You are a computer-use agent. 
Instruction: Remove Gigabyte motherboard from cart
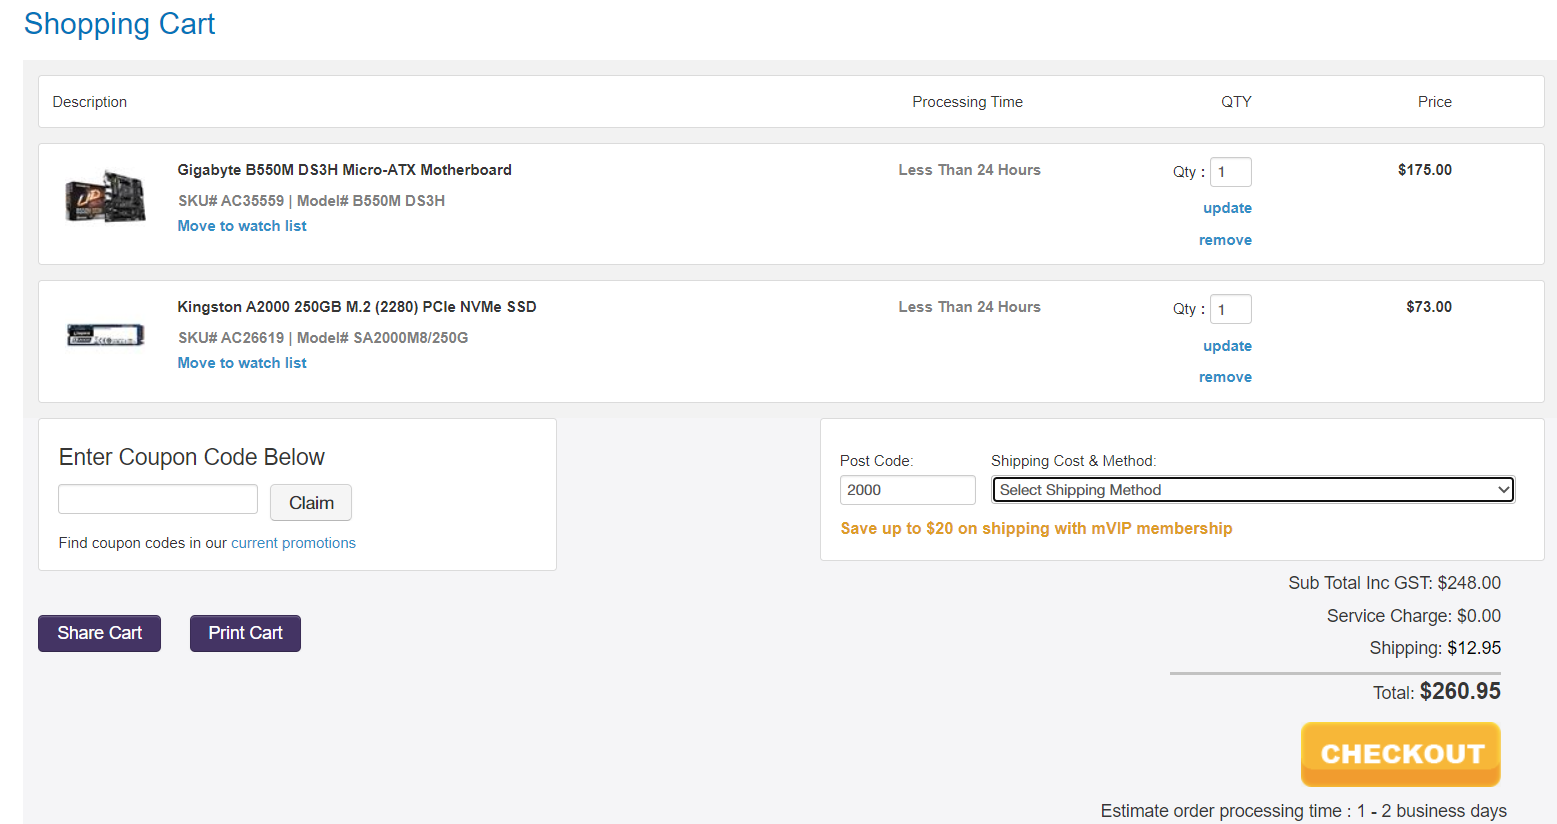point(1225,240)
